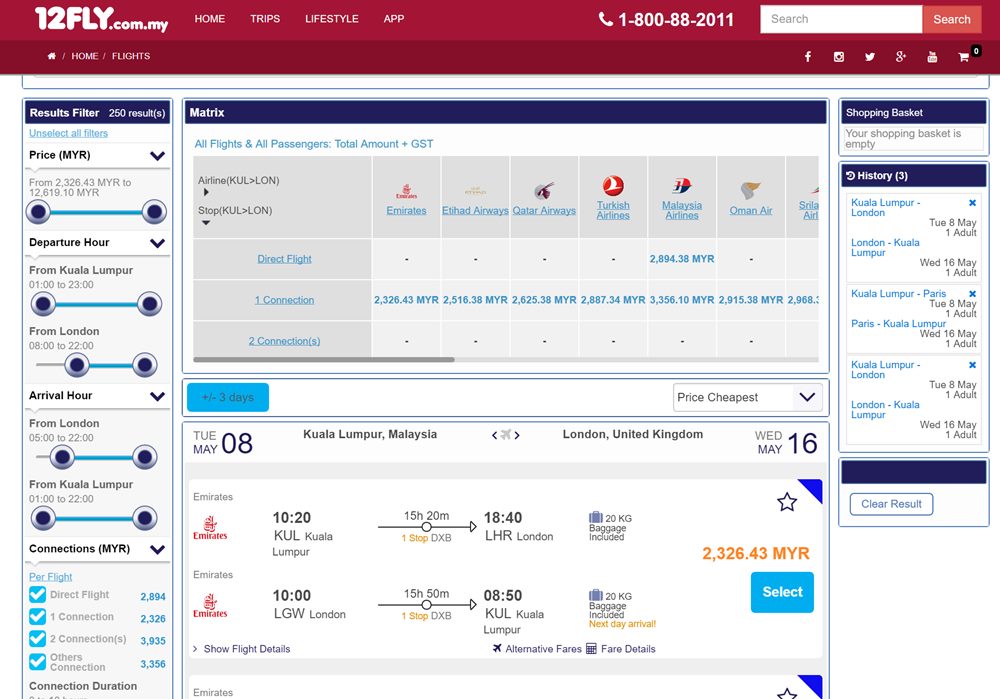
Task: Open the Twitter social icon
Action: point(869,57)
